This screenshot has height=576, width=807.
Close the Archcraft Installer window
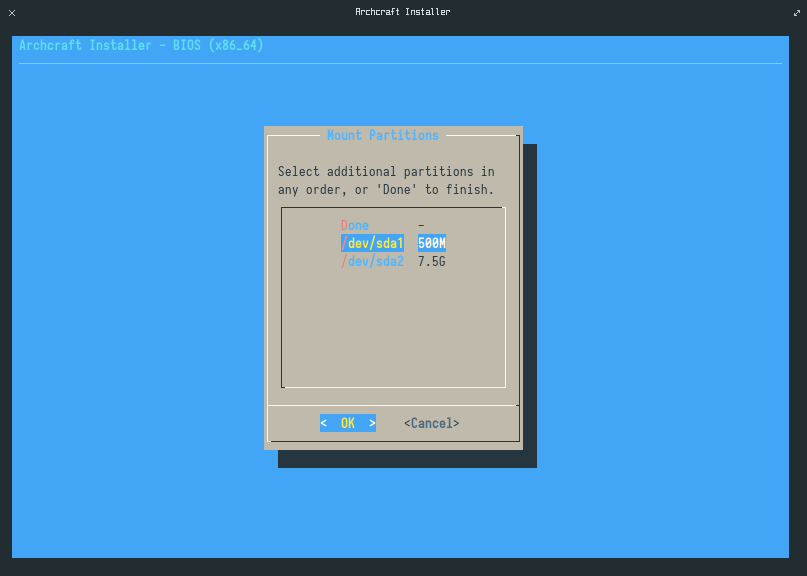tap(12, 13)
